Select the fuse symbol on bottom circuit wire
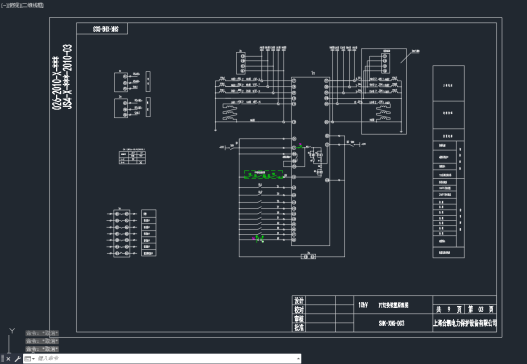This screenshot has width=527, height=364. pos(308,257)
